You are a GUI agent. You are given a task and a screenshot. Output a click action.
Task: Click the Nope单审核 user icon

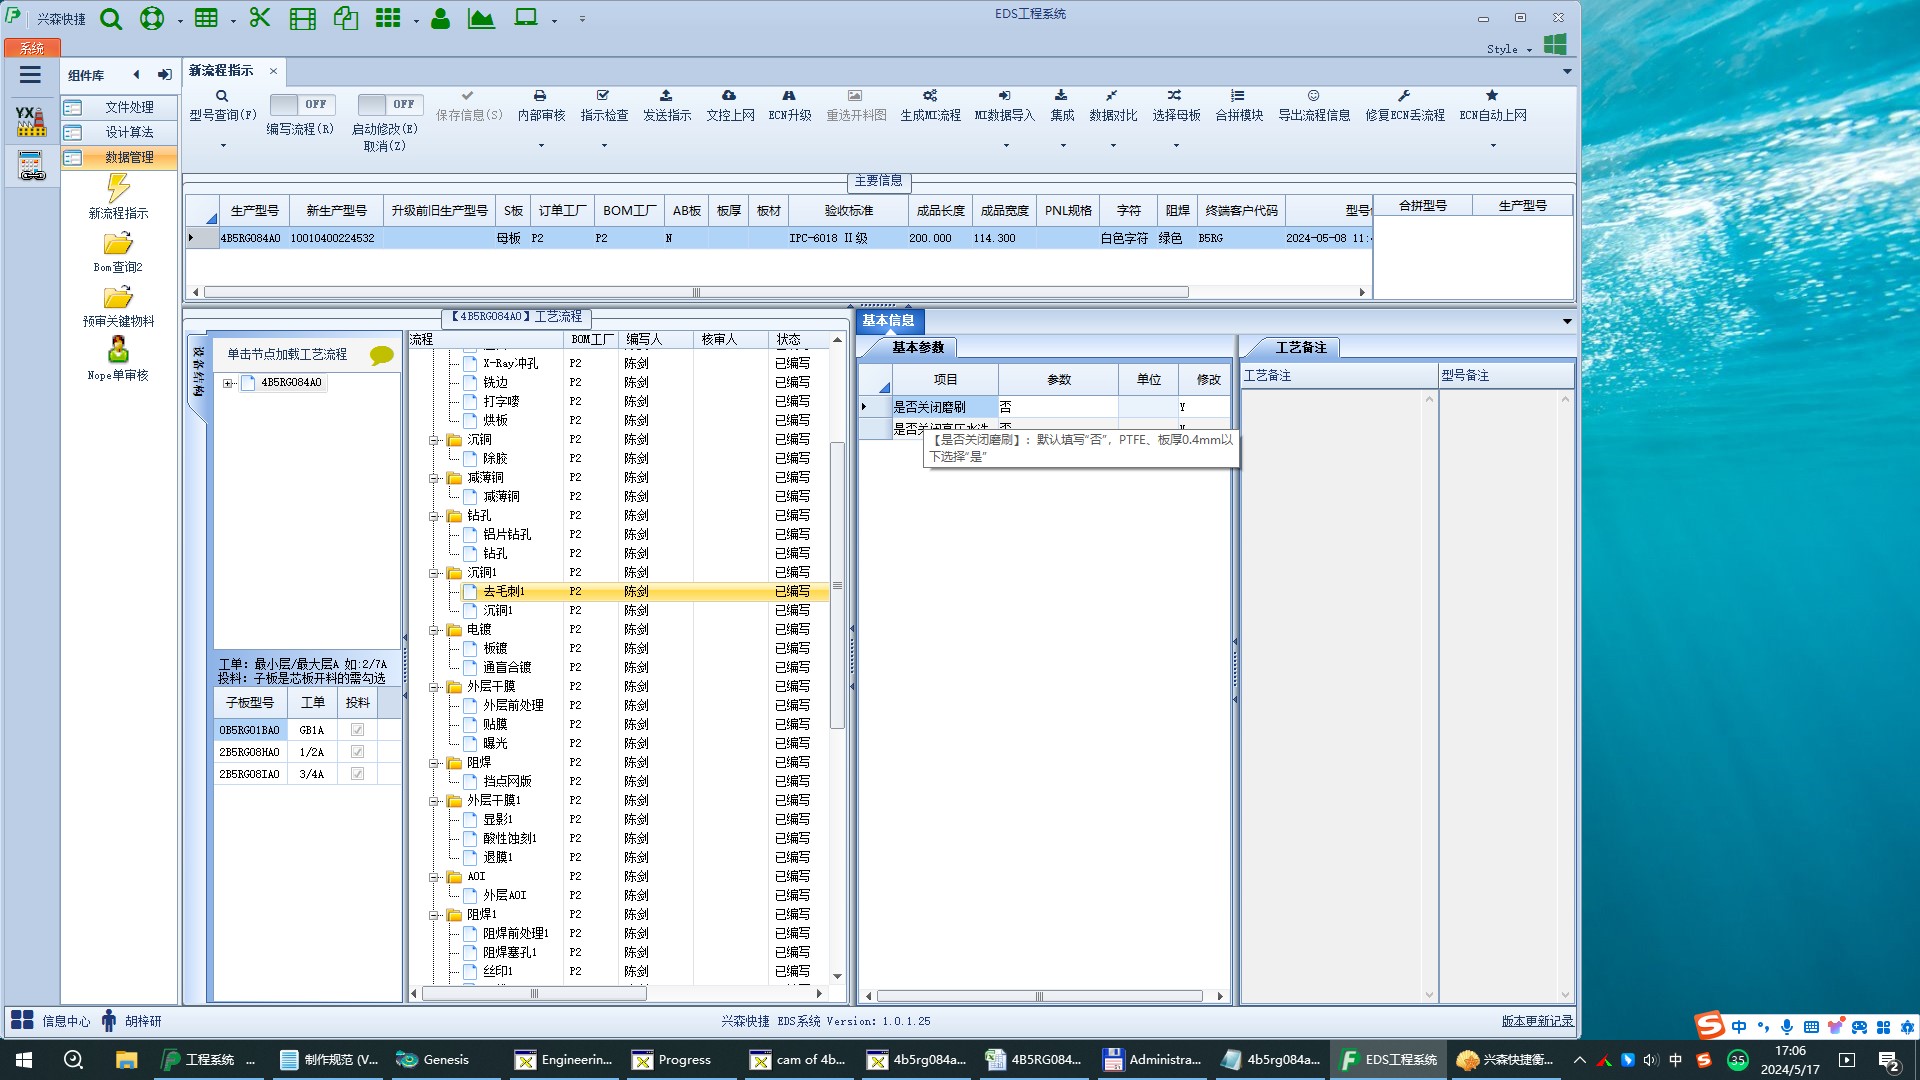(118, 350)
